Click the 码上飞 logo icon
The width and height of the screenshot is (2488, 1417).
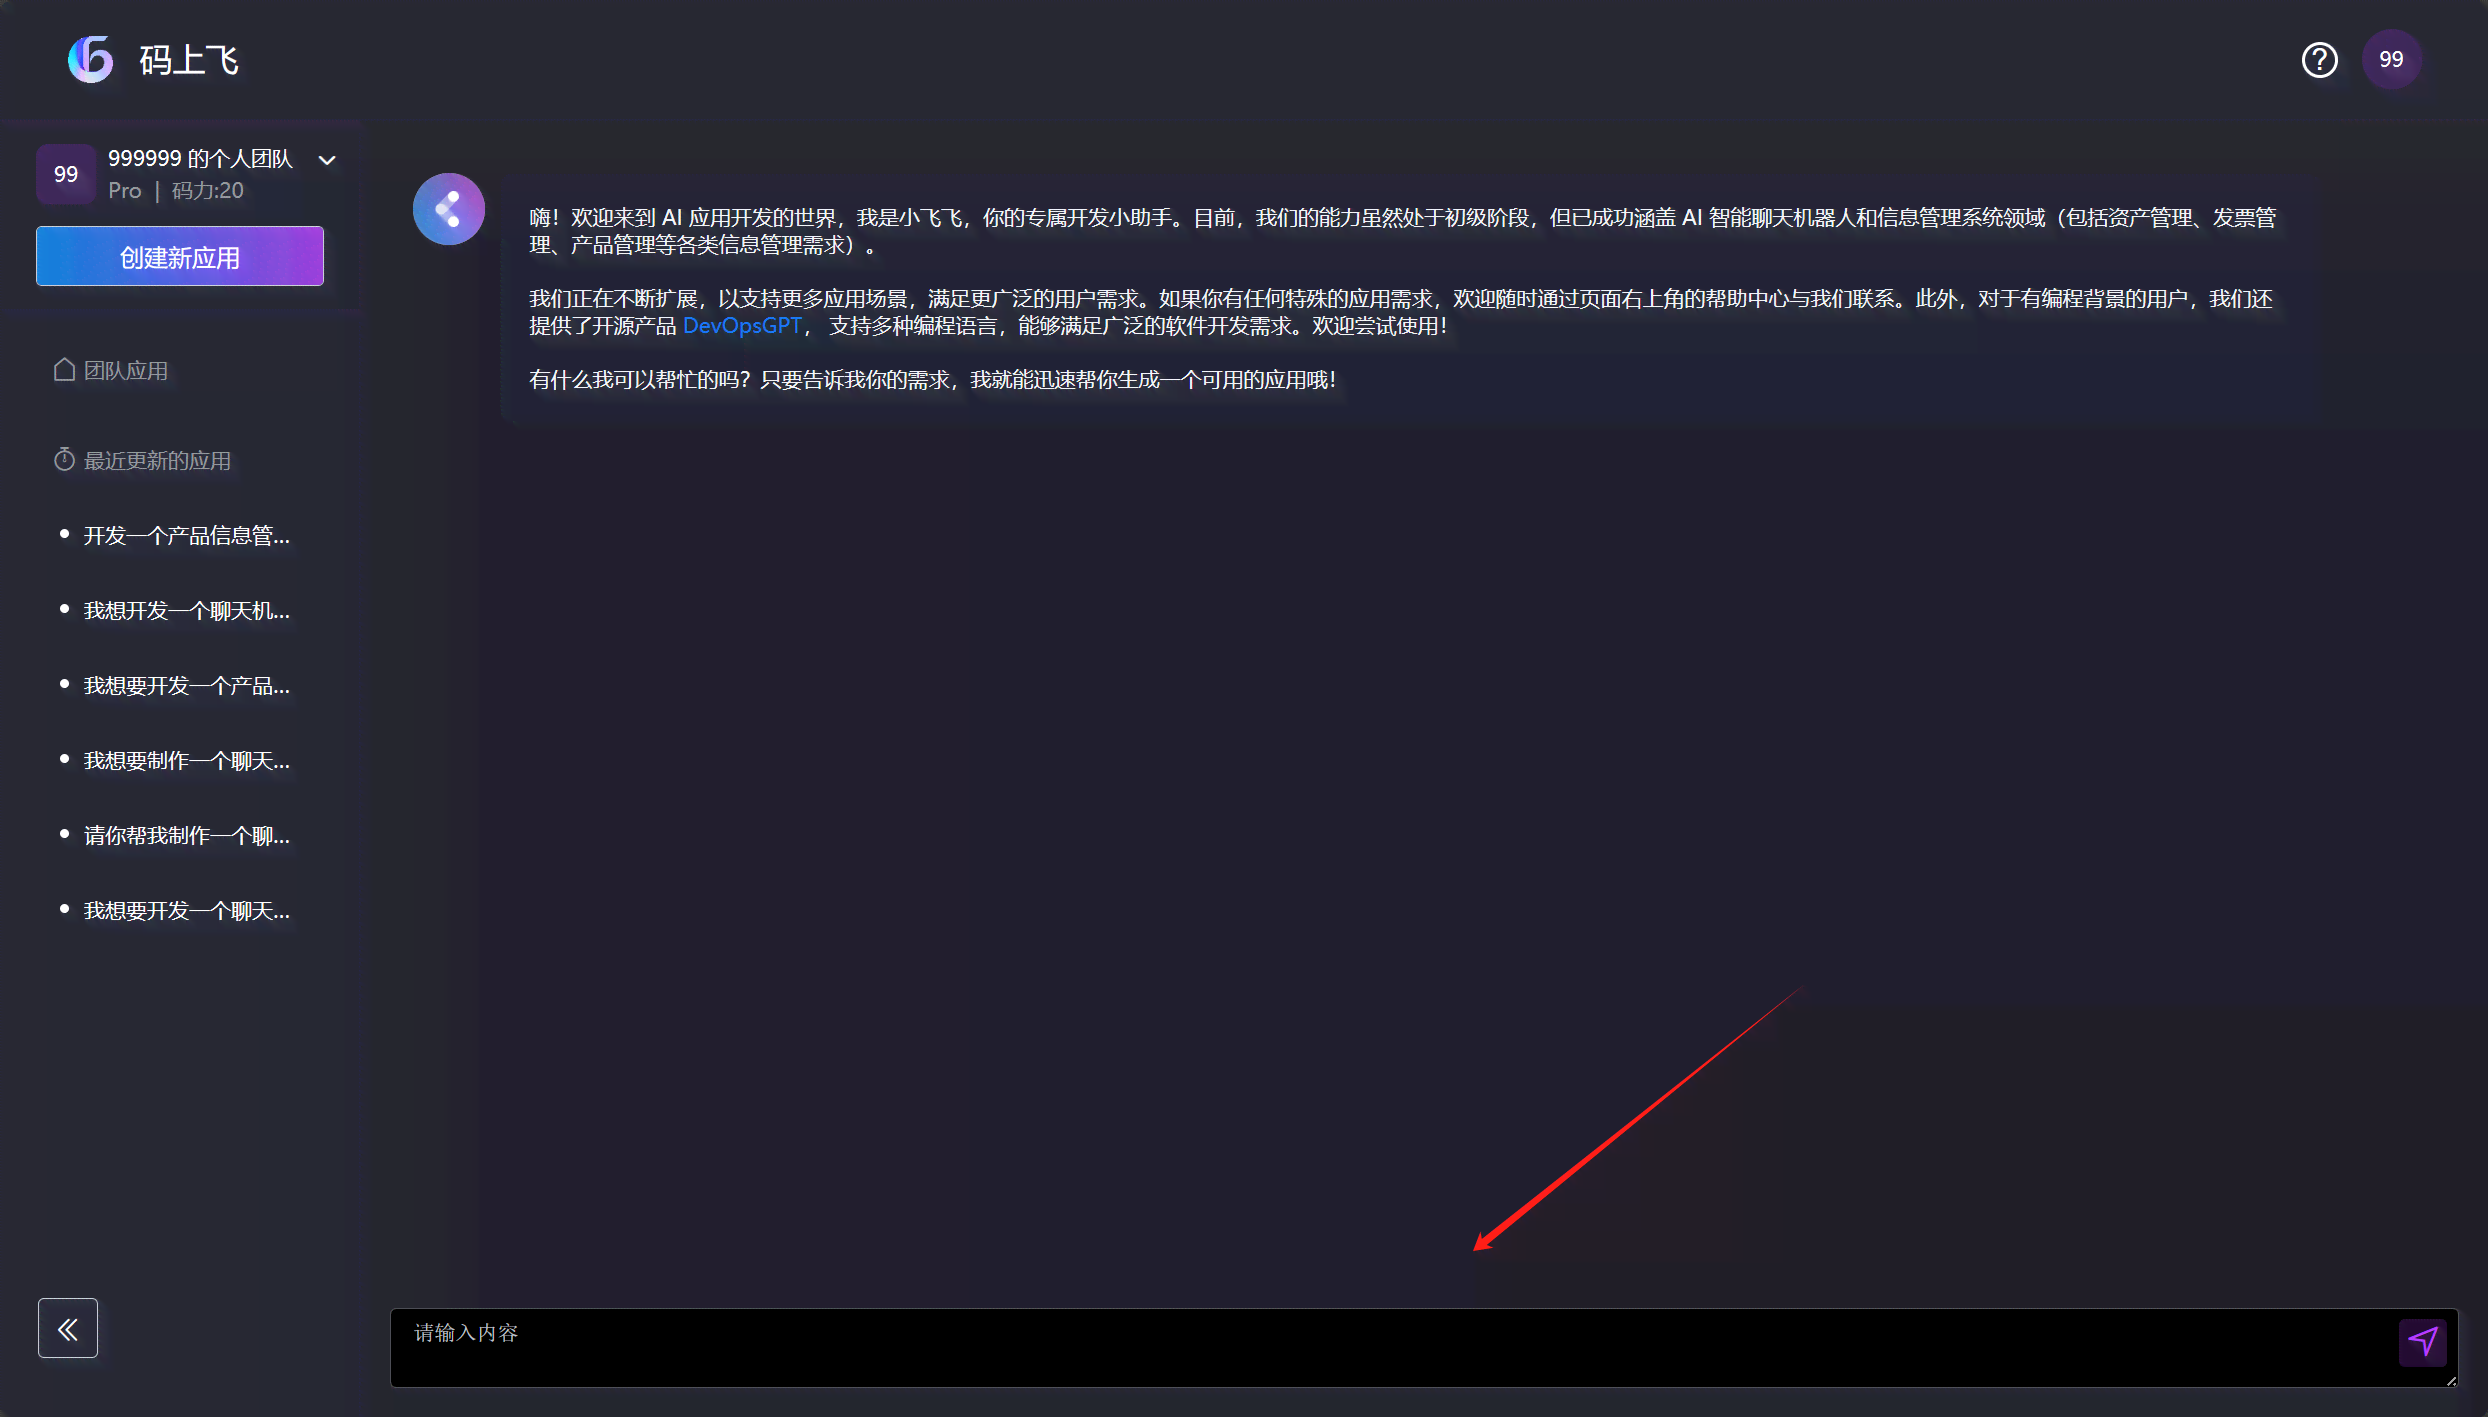(x=90, y=60)
